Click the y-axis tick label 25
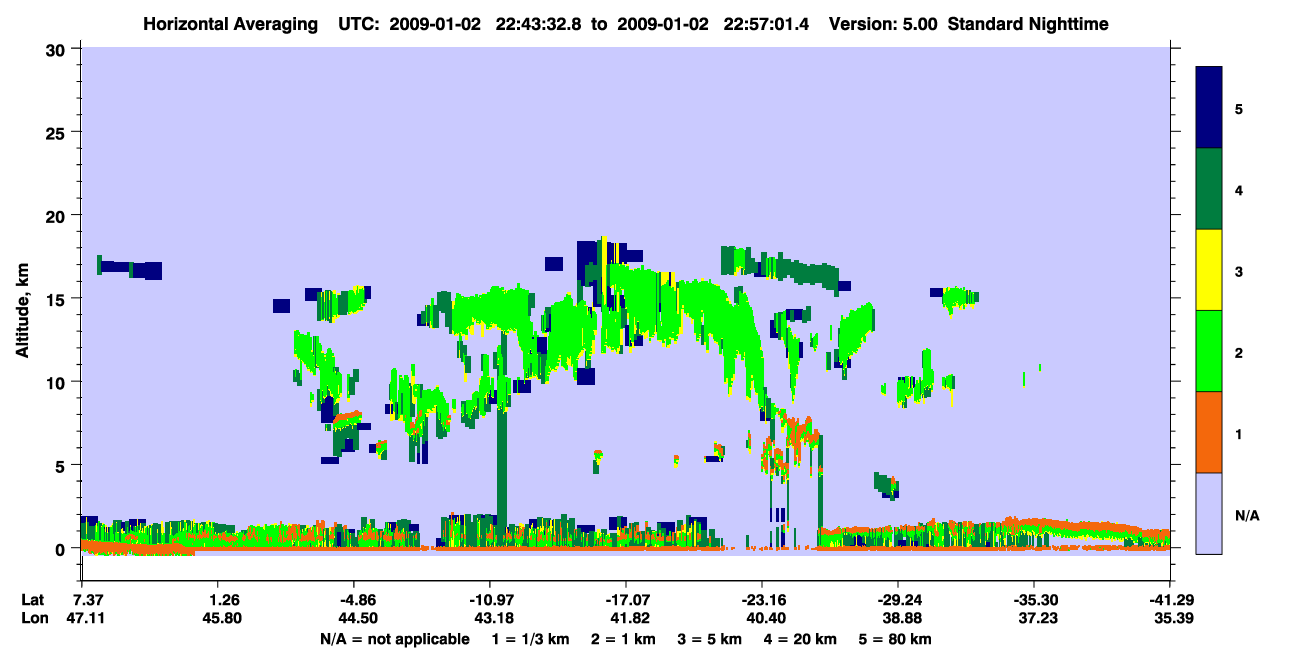The width and height of the screenshot is (1300, 667). pyautogui.click(x=58, y=132)
